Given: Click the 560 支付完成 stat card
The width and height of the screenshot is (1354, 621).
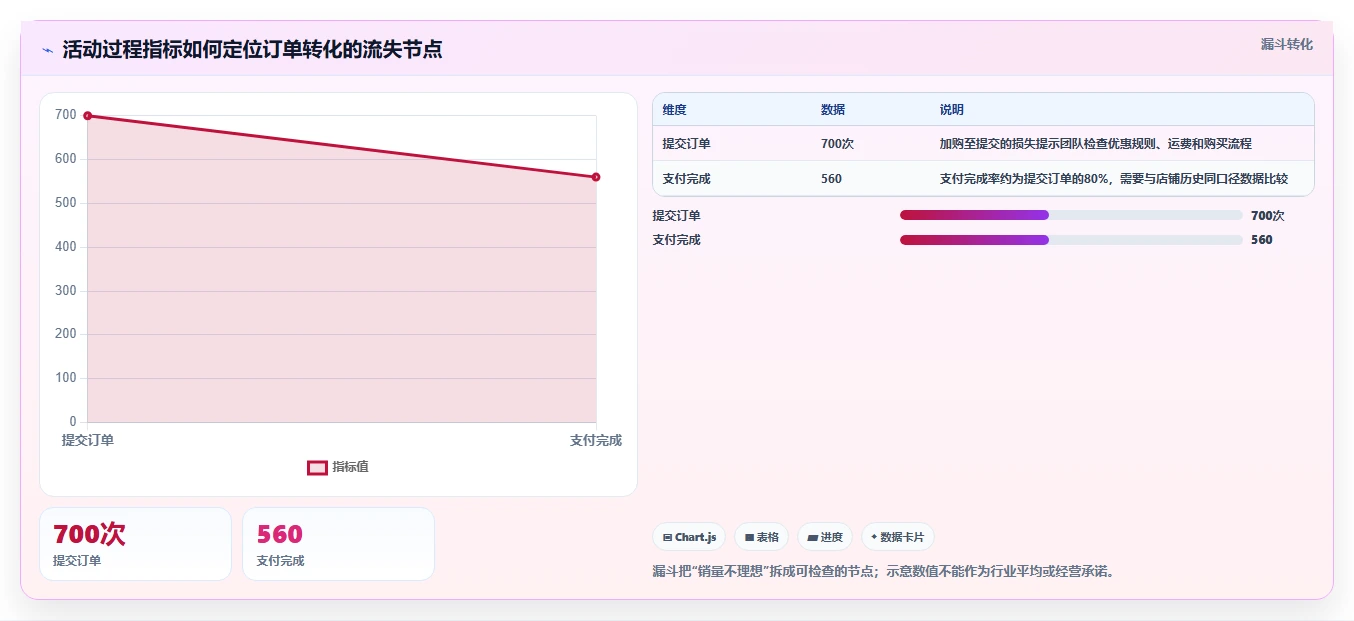Looking at the screenshot, I should [338, 544].
